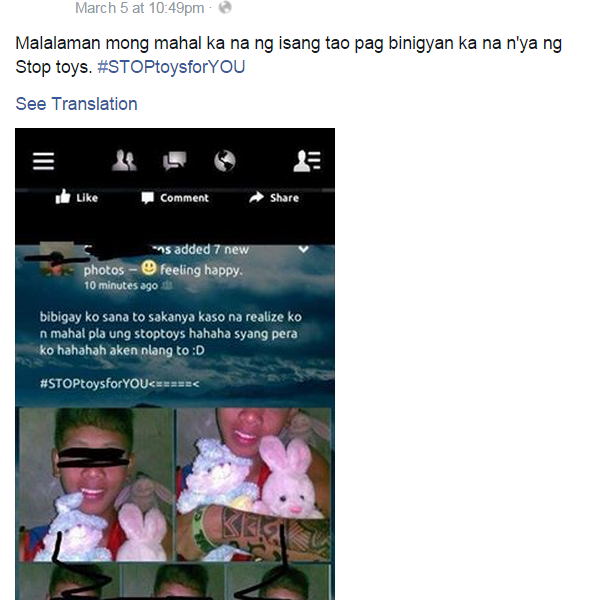The image size is (611, 600).
Task: Open the globe notifications icon
Action: tap(225, 161)
